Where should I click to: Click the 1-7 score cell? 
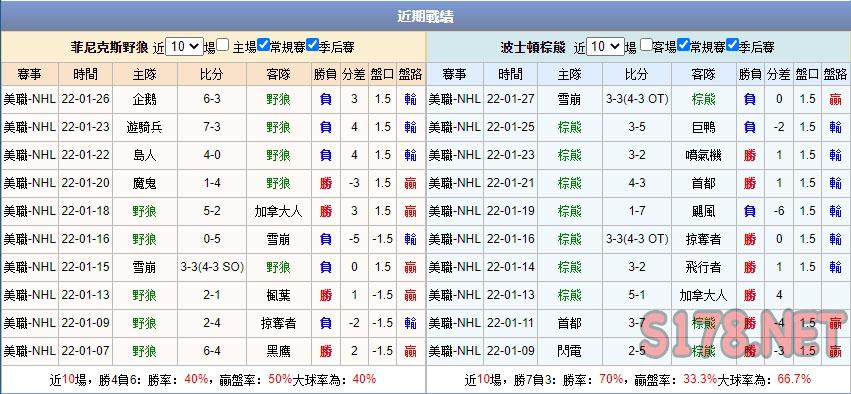pos(637,211)
